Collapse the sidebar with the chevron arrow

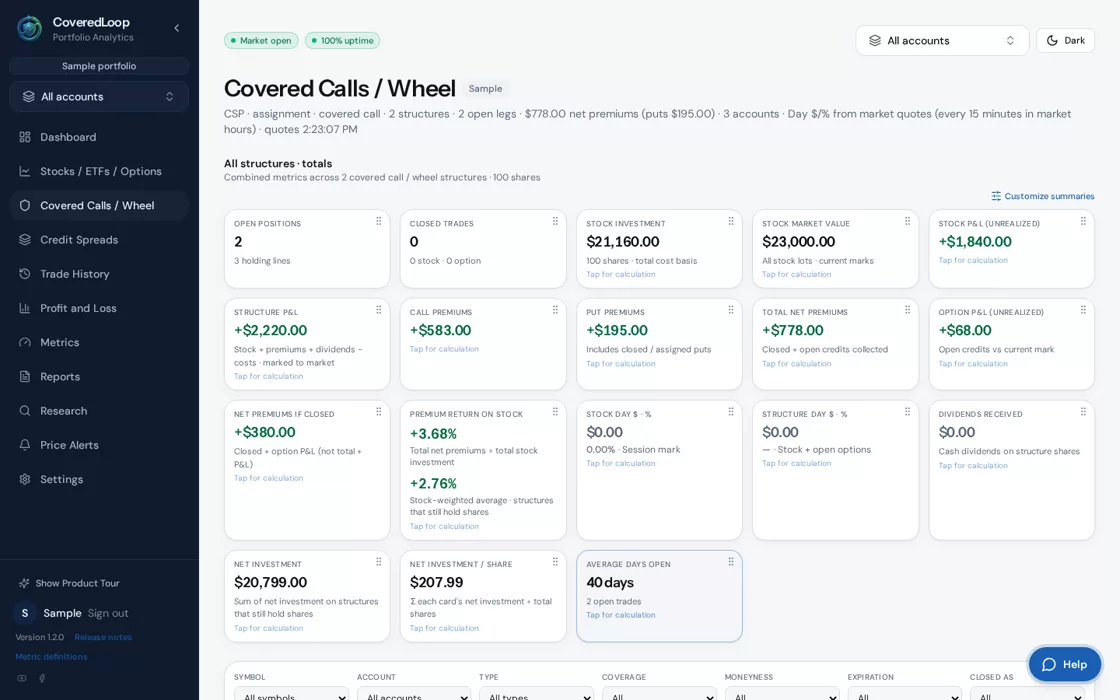(176, 28)
